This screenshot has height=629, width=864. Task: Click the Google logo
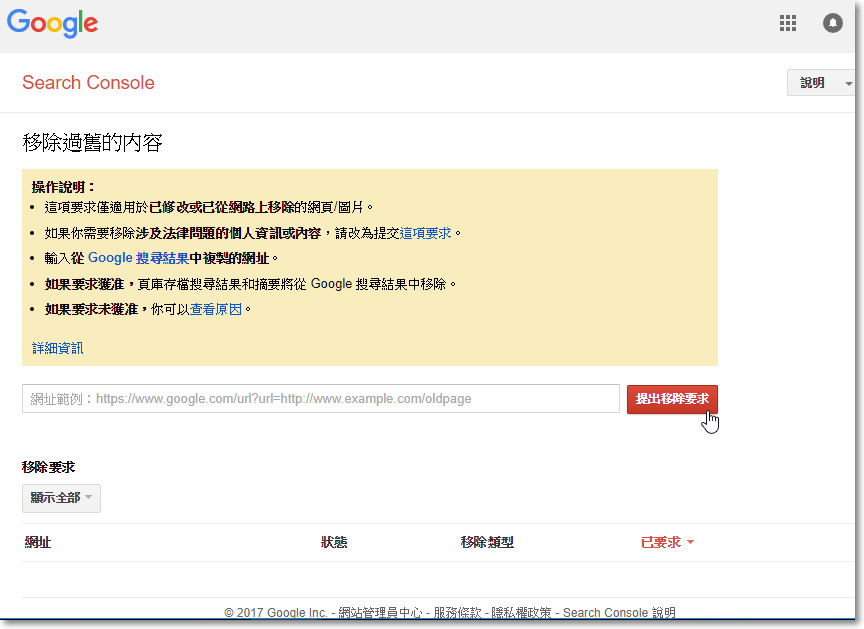[x=53, y=23]
